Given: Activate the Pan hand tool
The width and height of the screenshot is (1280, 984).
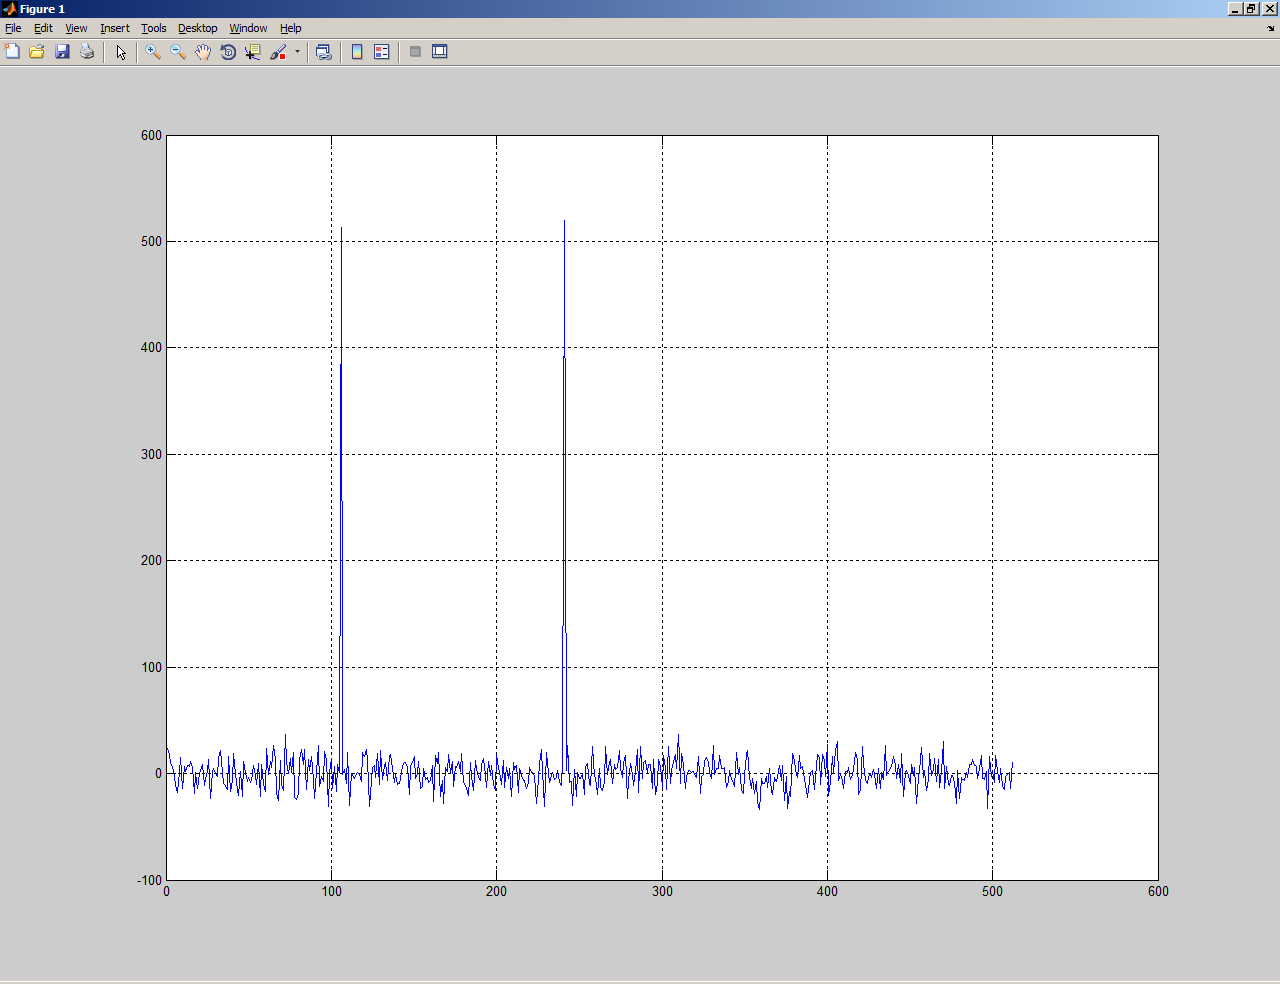Looking at the screenshot, I should [203, 52].
